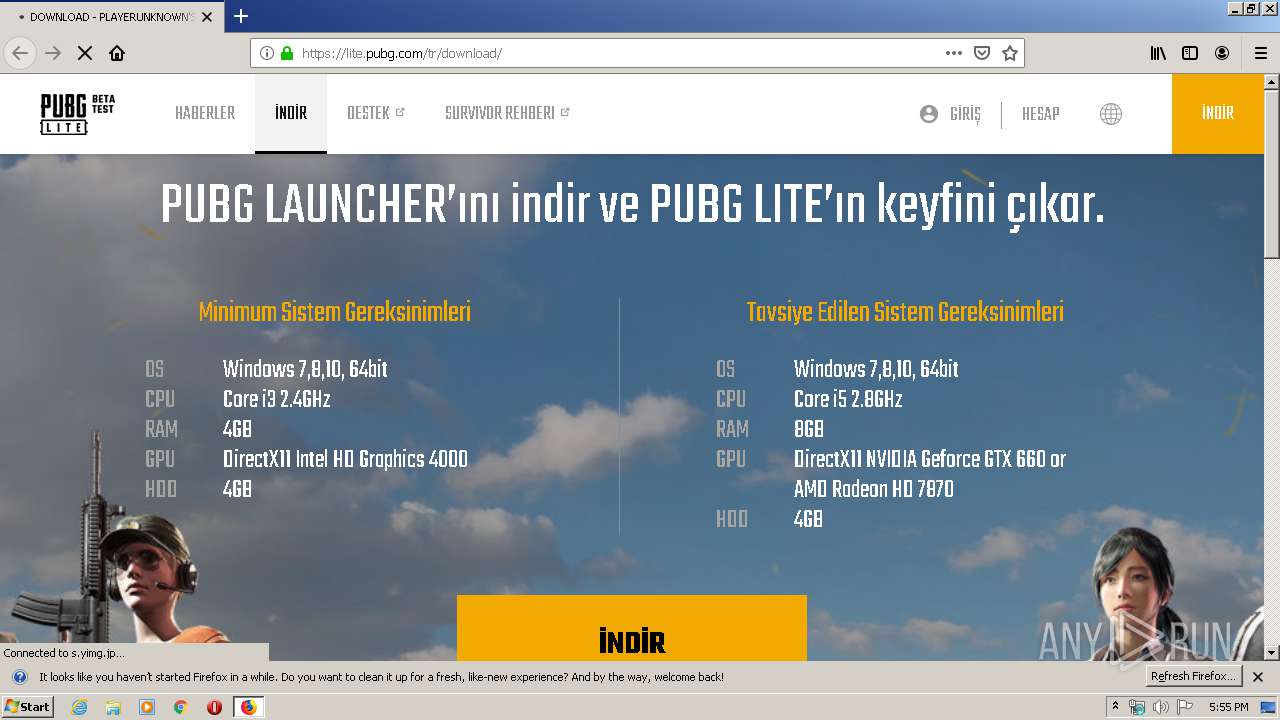Toggle Firefox sidebar view icon

point(1190,53)
